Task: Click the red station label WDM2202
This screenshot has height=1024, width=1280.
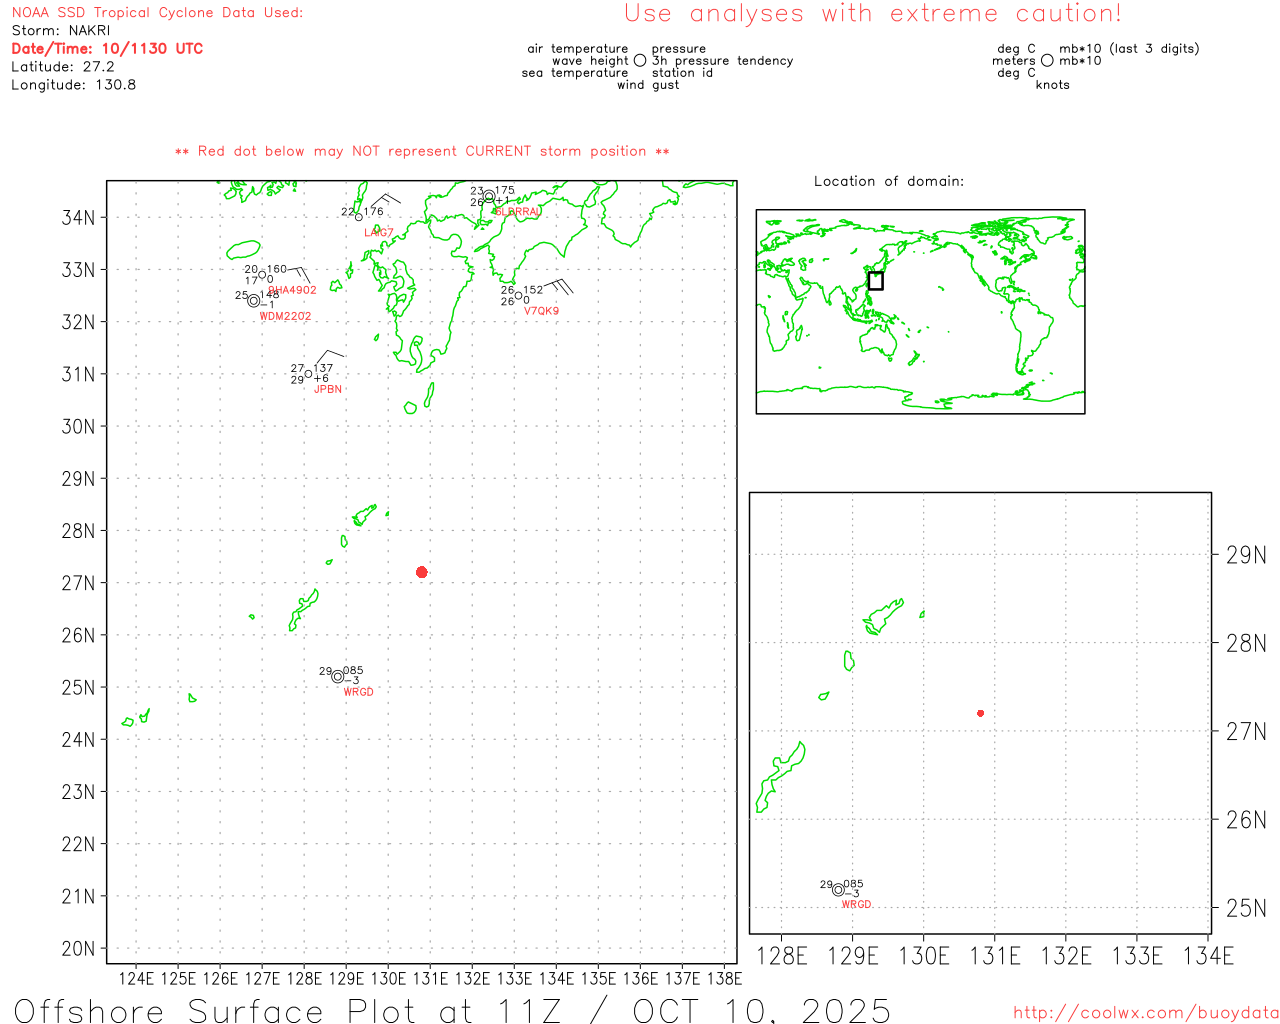Action: pos(285,316)
